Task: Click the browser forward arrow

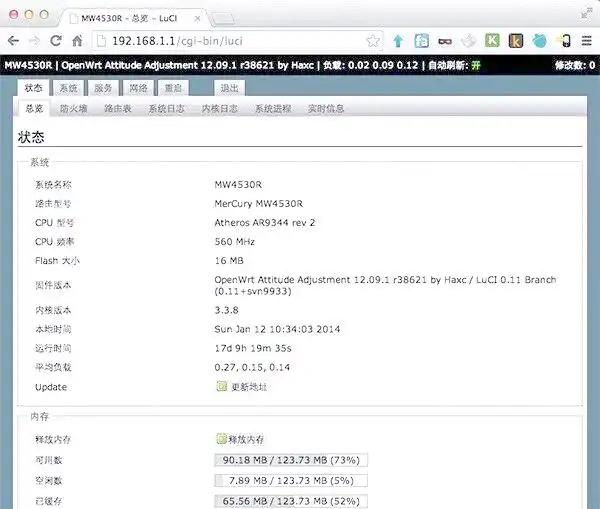Action: [x=34, y=41]
